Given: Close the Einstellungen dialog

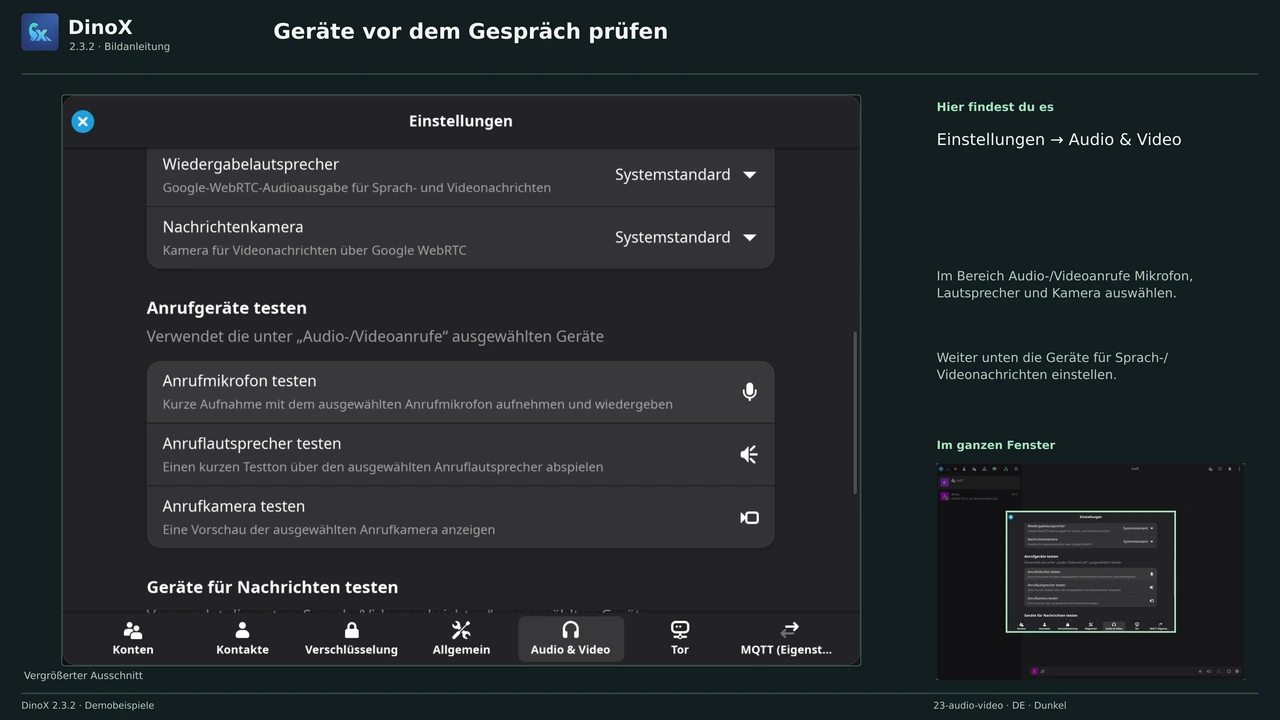Looking at the screenshot, I should pyautogui.click(x=83, y=122).
